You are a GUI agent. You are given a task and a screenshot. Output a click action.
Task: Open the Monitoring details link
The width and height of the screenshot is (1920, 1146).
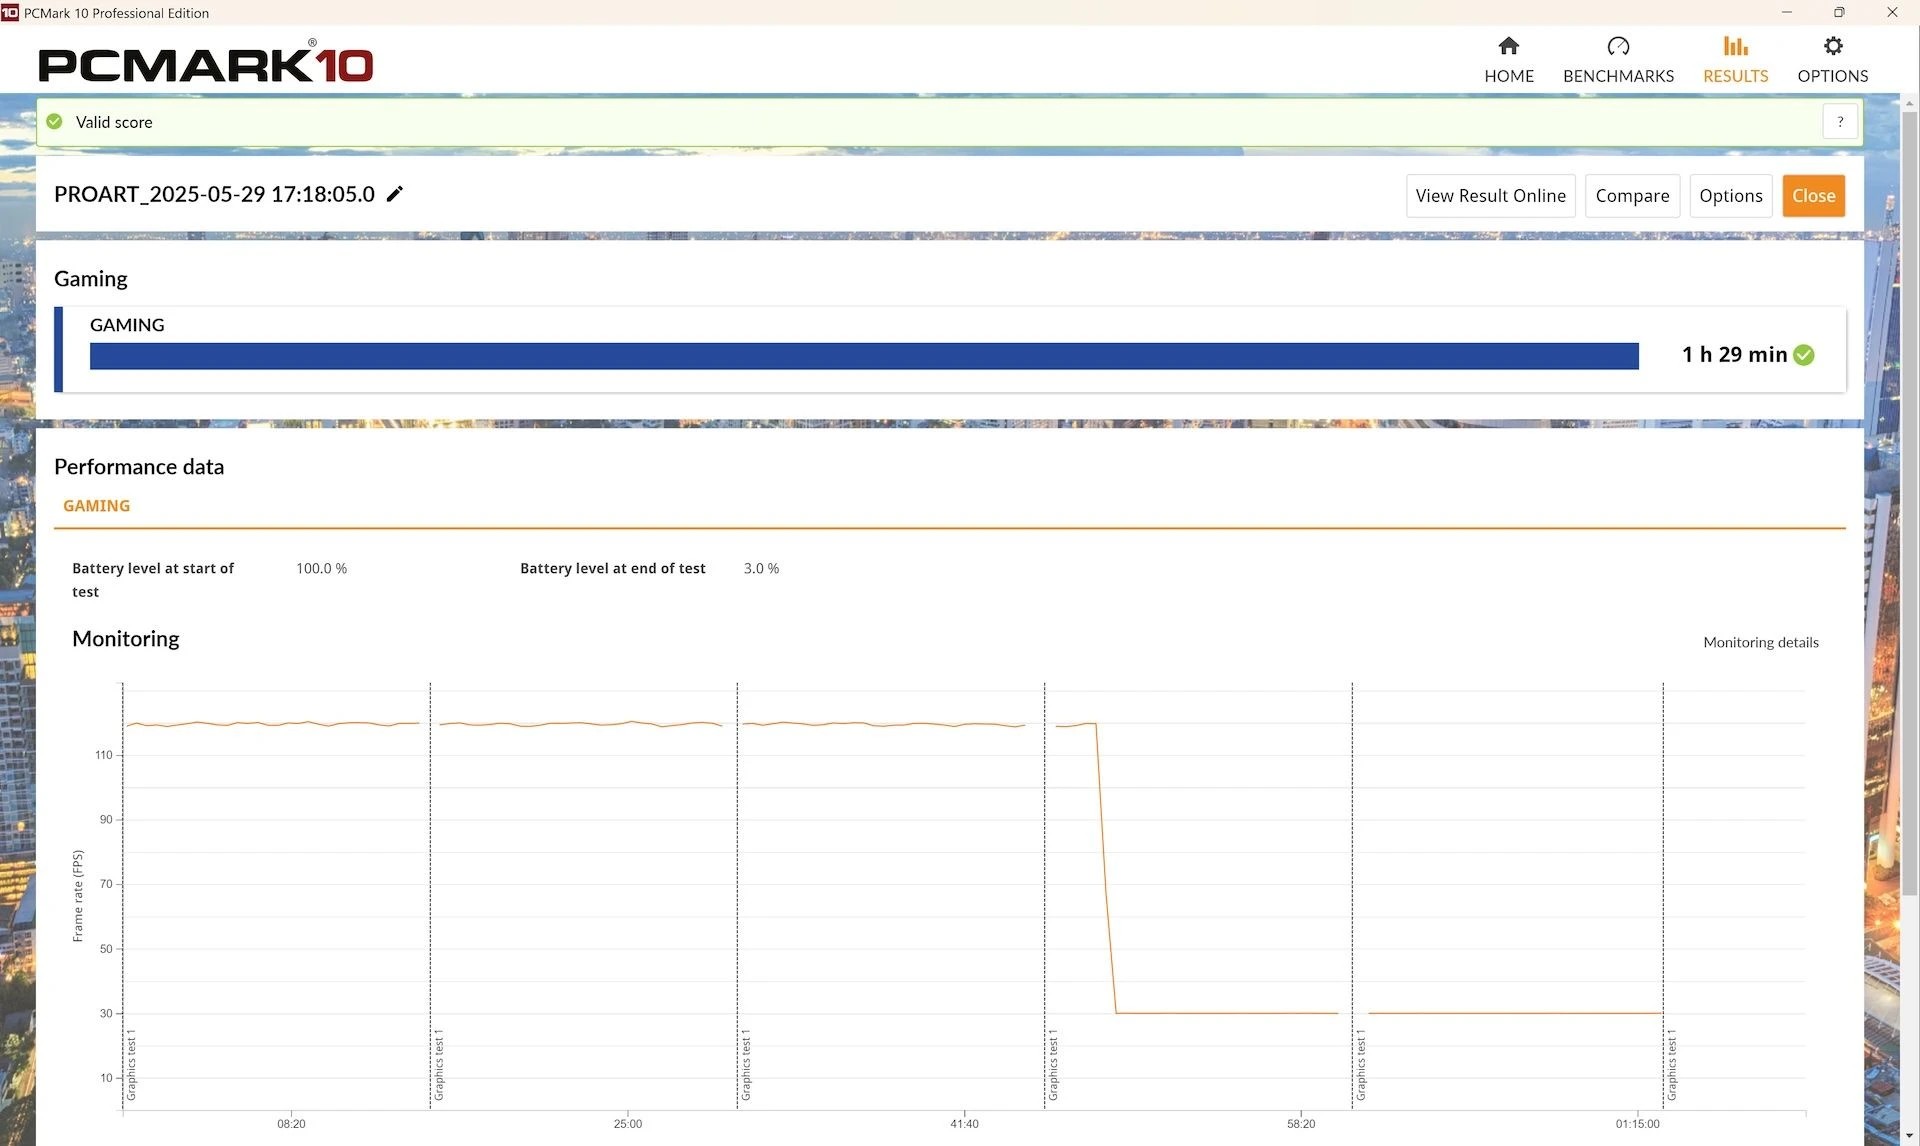(1760, 642)
